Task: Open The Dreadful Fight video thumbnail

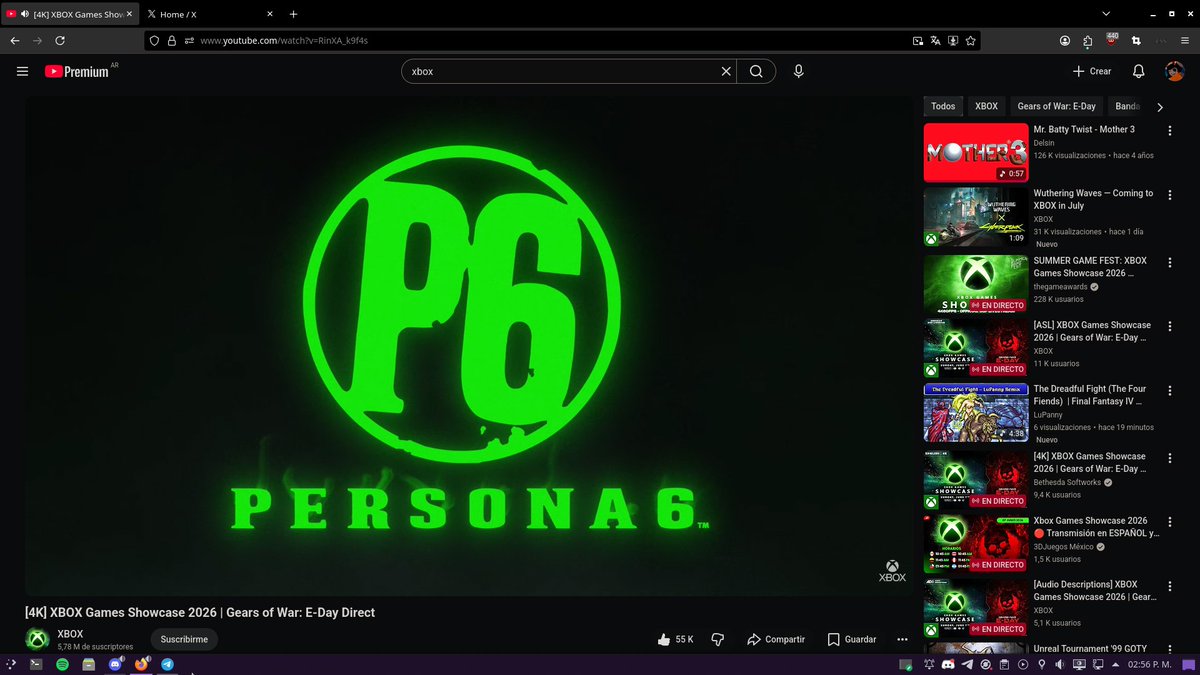Action: click(976, 413)
